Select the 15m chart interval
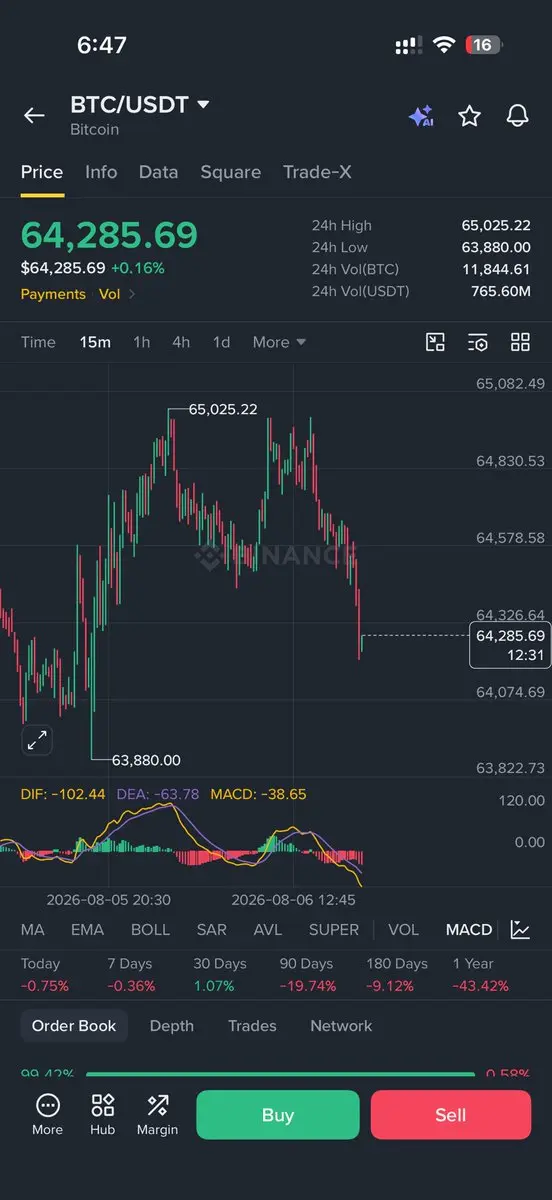 pos(95,342)
